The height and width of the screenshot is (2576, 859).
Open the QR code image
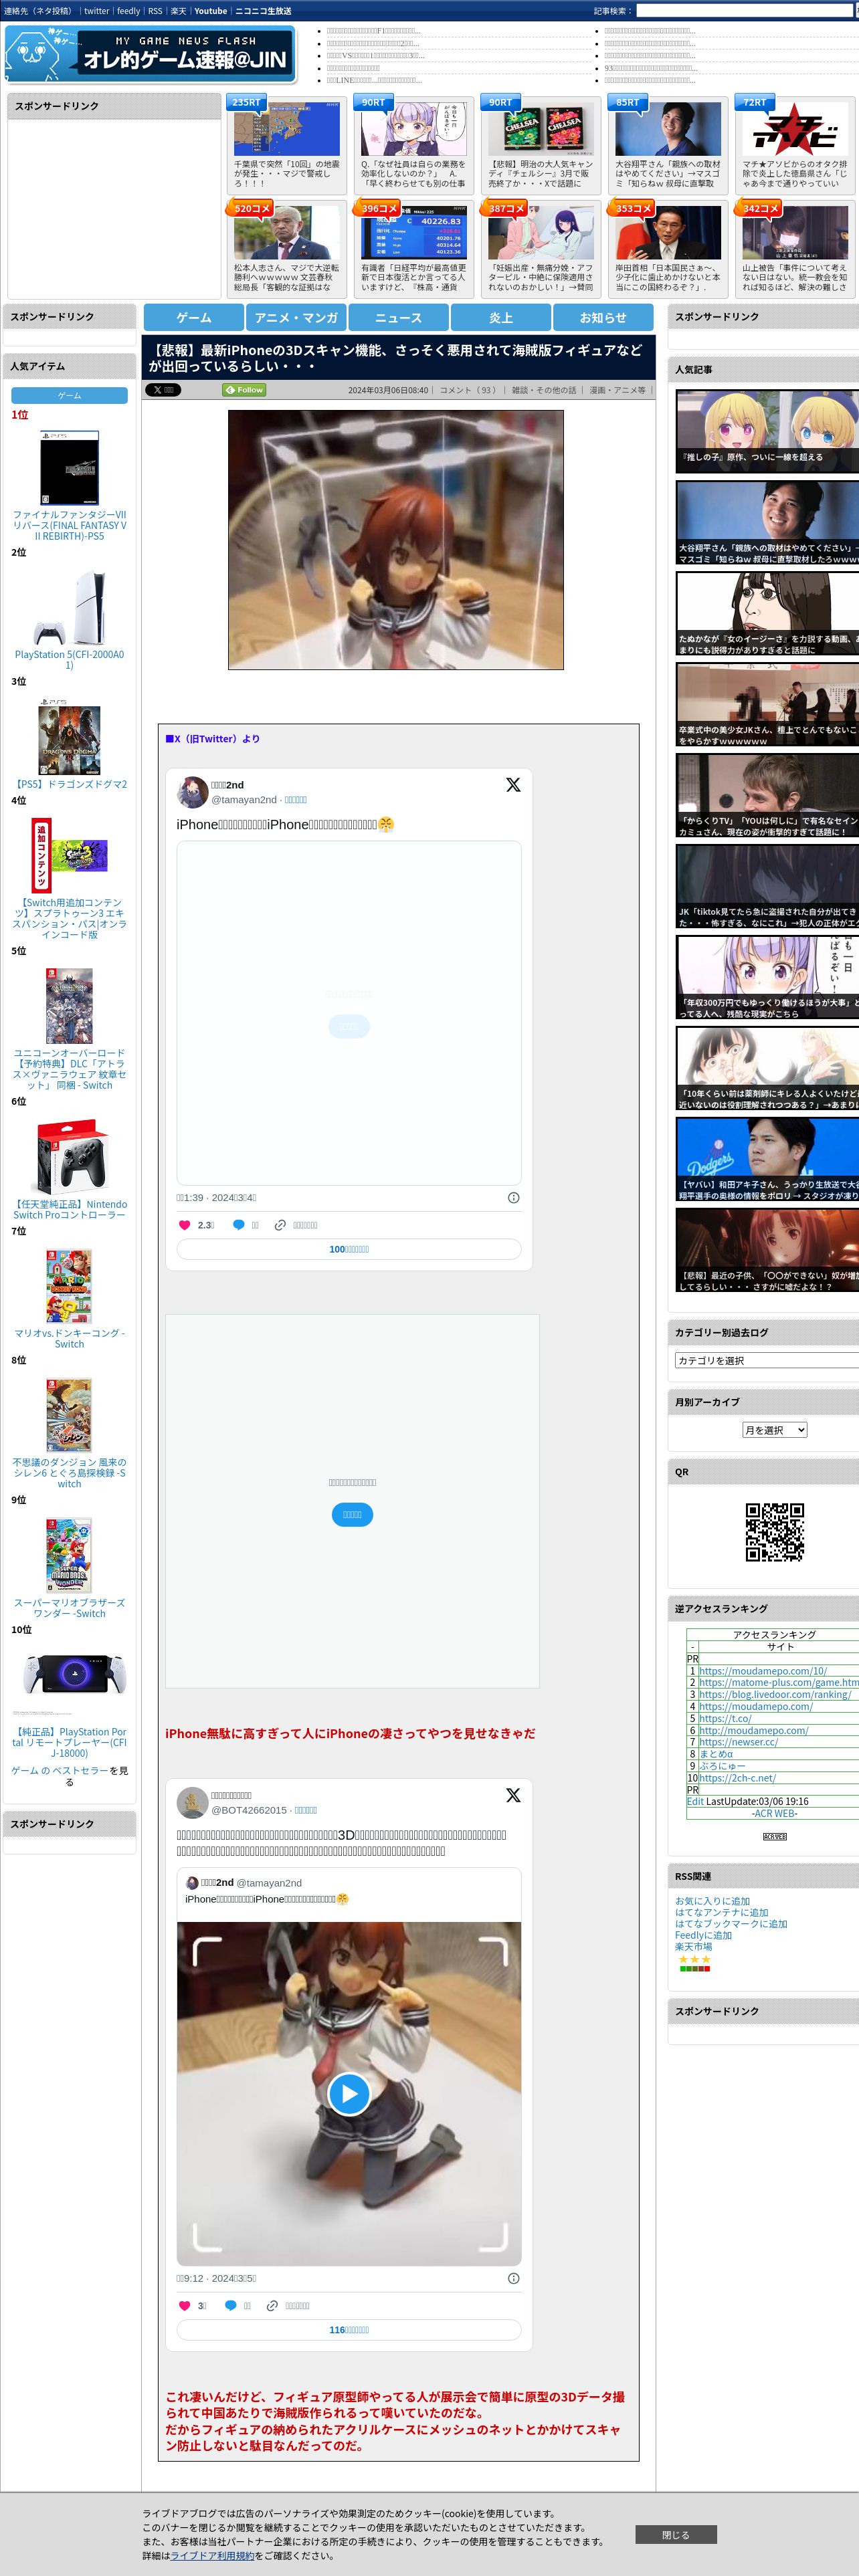(x=774, y=1531)
